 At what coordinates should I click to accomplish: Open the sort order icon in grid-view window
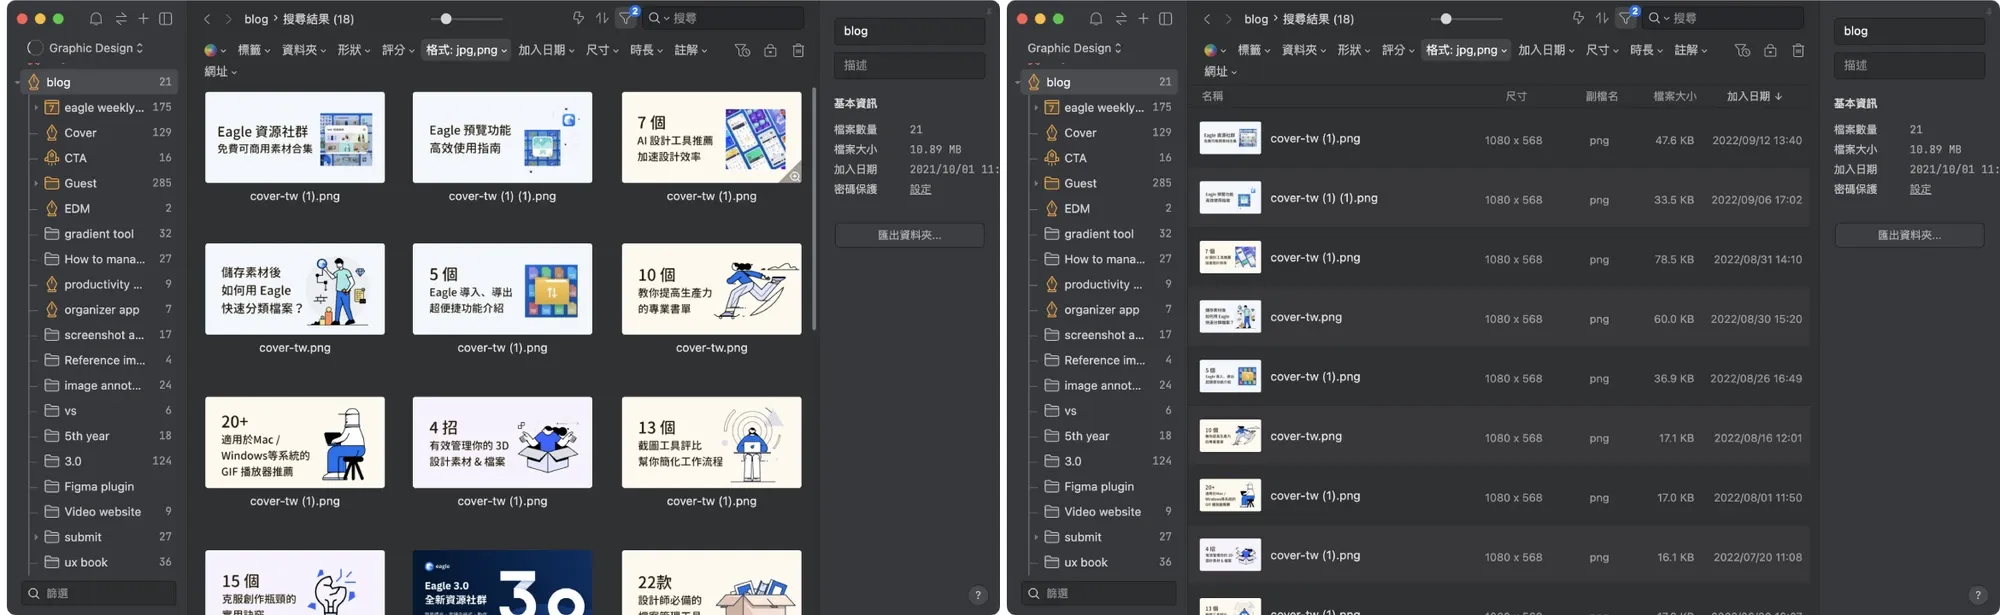pos(602,18)
